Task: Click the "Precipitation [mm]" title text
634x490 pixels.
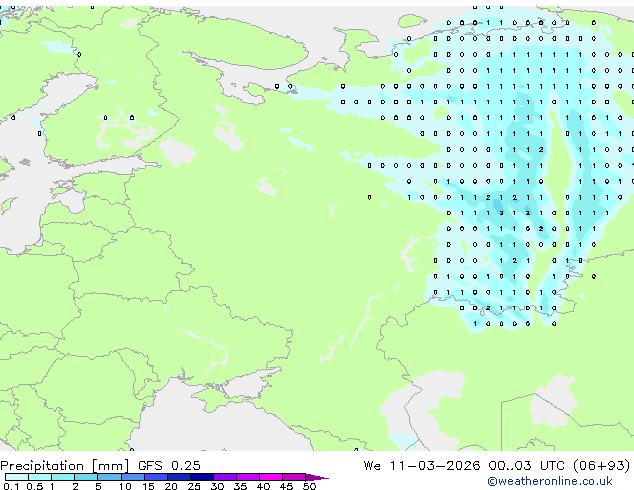Action: tap(65, 466)
